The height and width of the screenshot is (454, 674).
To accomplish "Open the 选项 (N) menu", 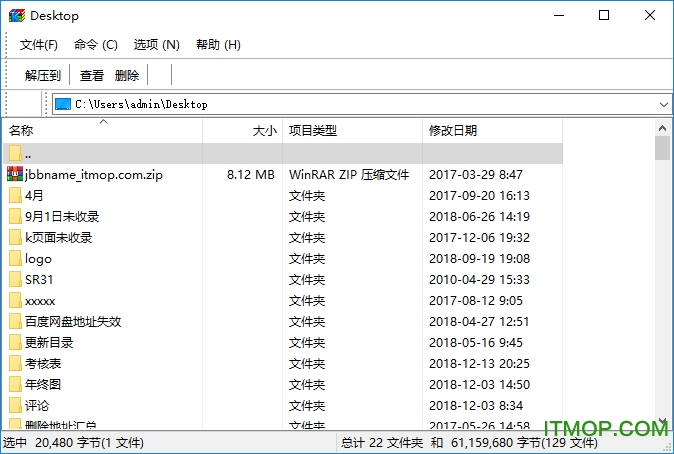I will point(156,44).
